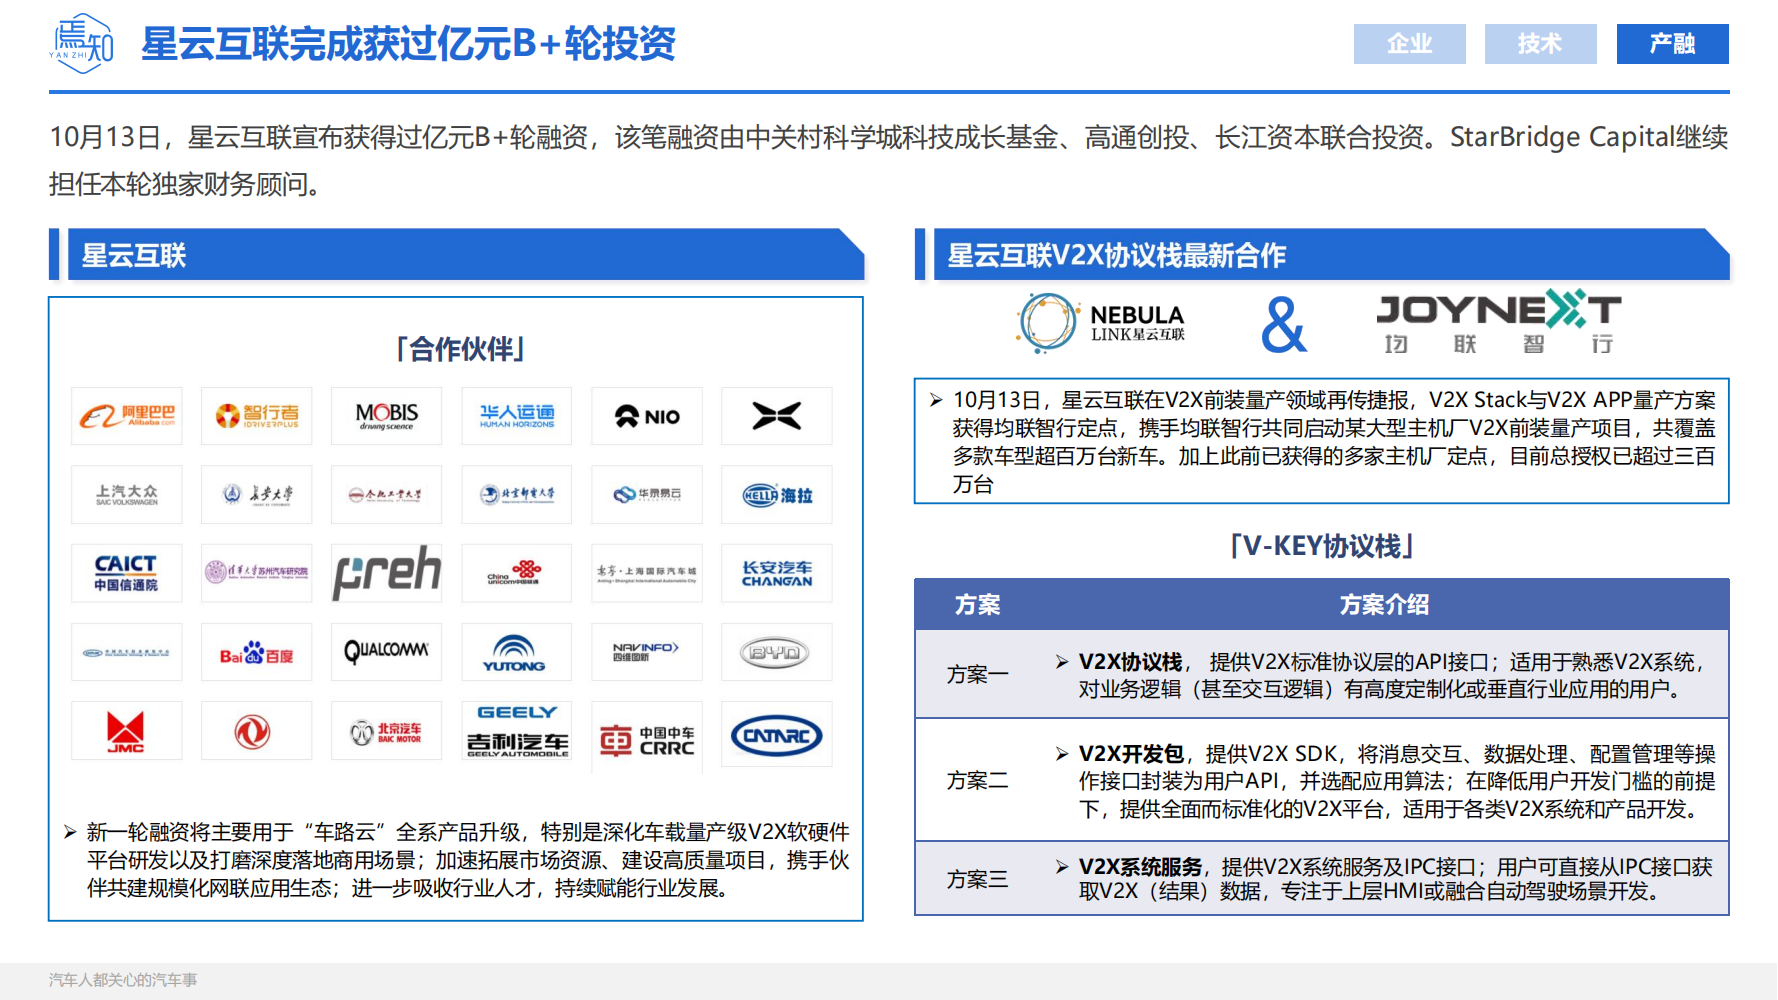Select the Qualcomm logo
The height and width of the screenshot is (1000, 1778).
pos(387,652)
